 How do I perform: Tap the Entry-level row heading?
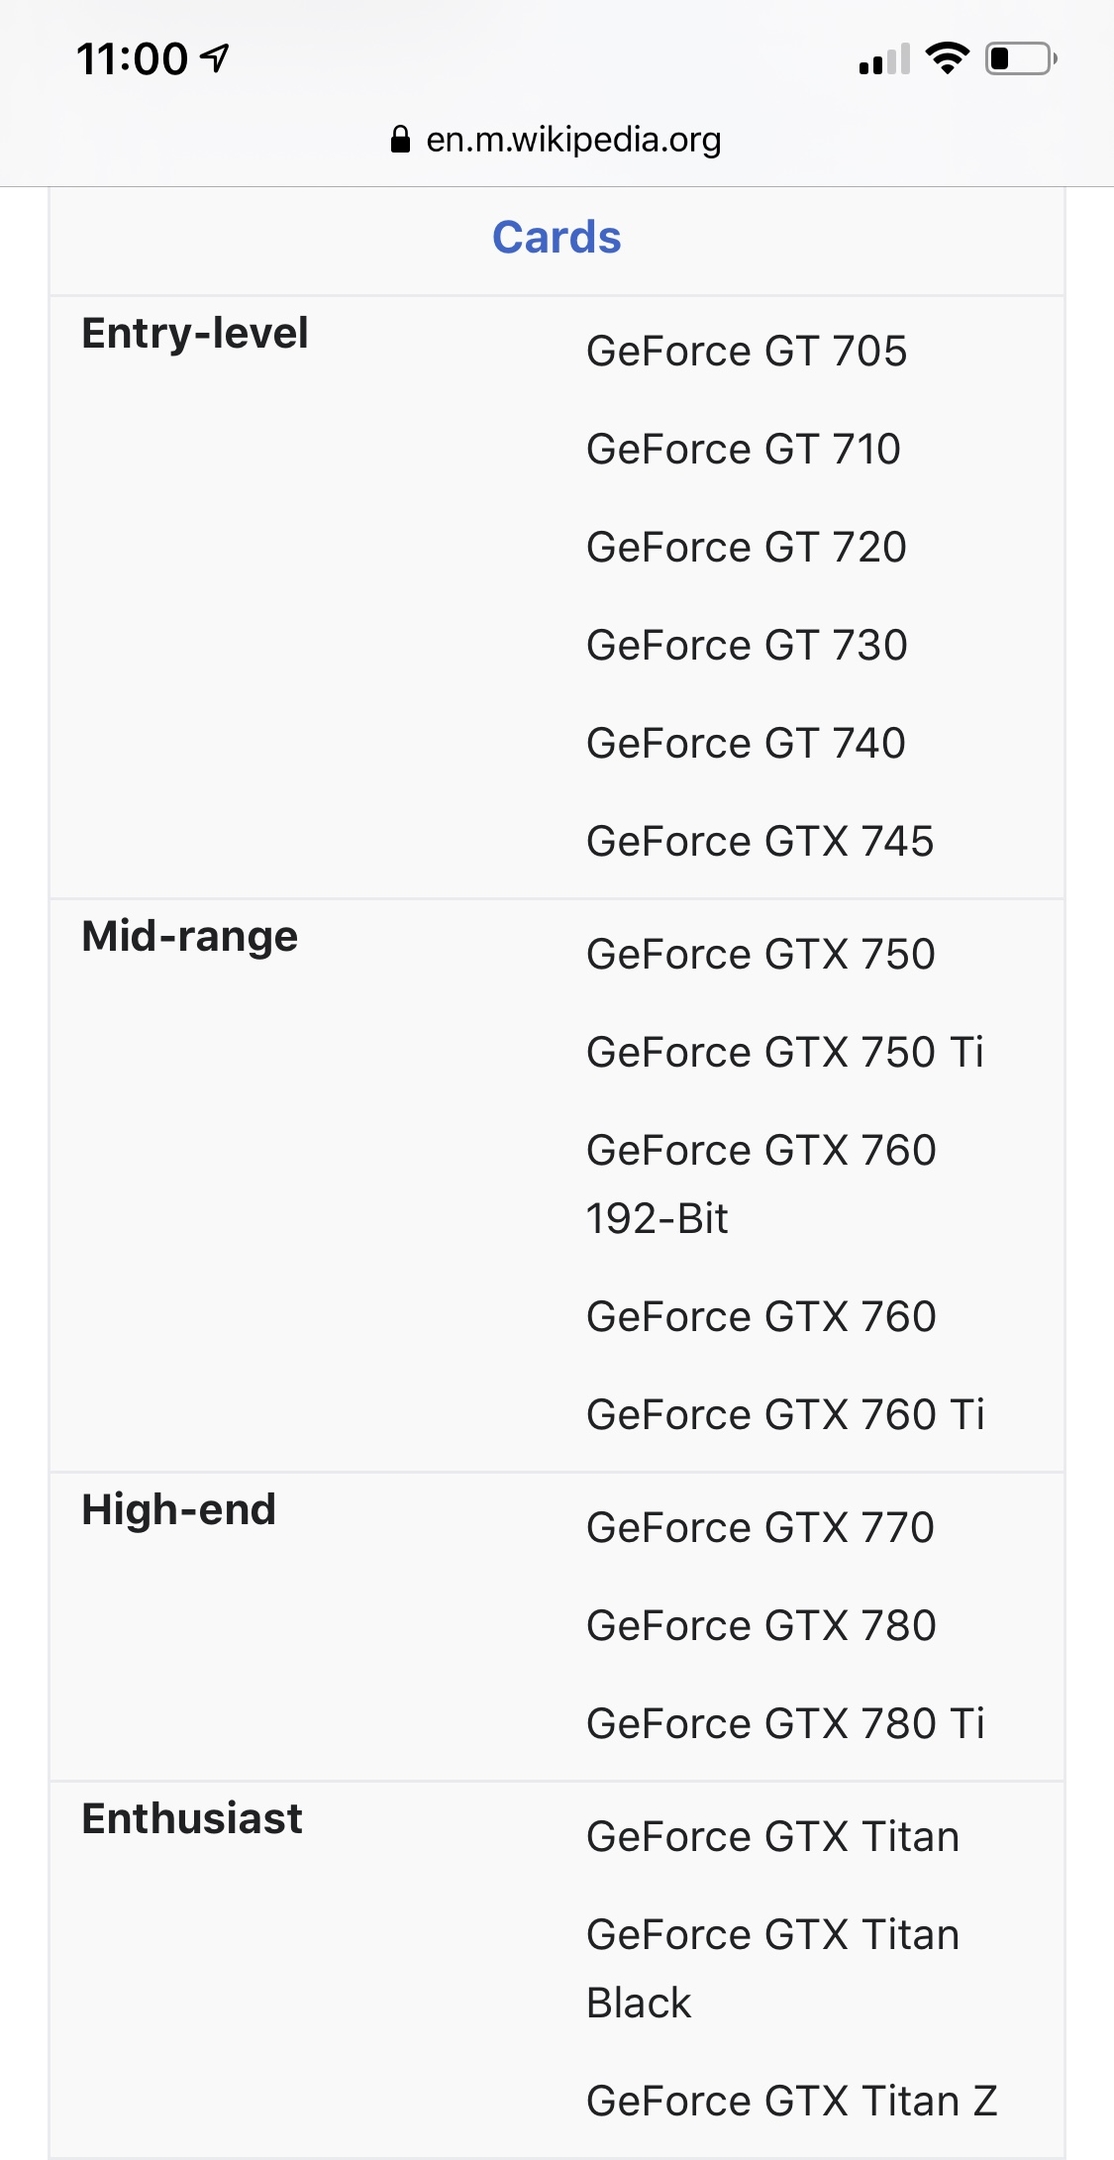(195, 333)
